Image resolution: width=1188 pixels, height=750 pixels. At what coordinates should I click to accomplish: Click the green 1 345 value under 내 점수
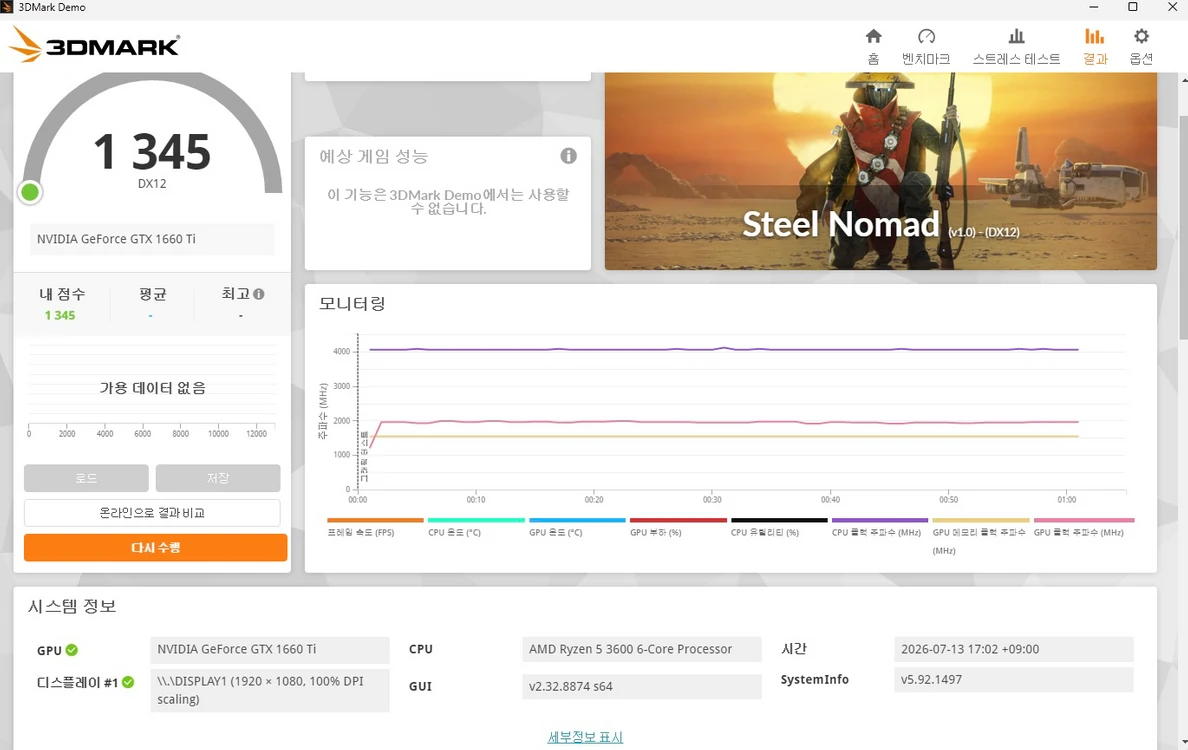(x=60, y=315)
